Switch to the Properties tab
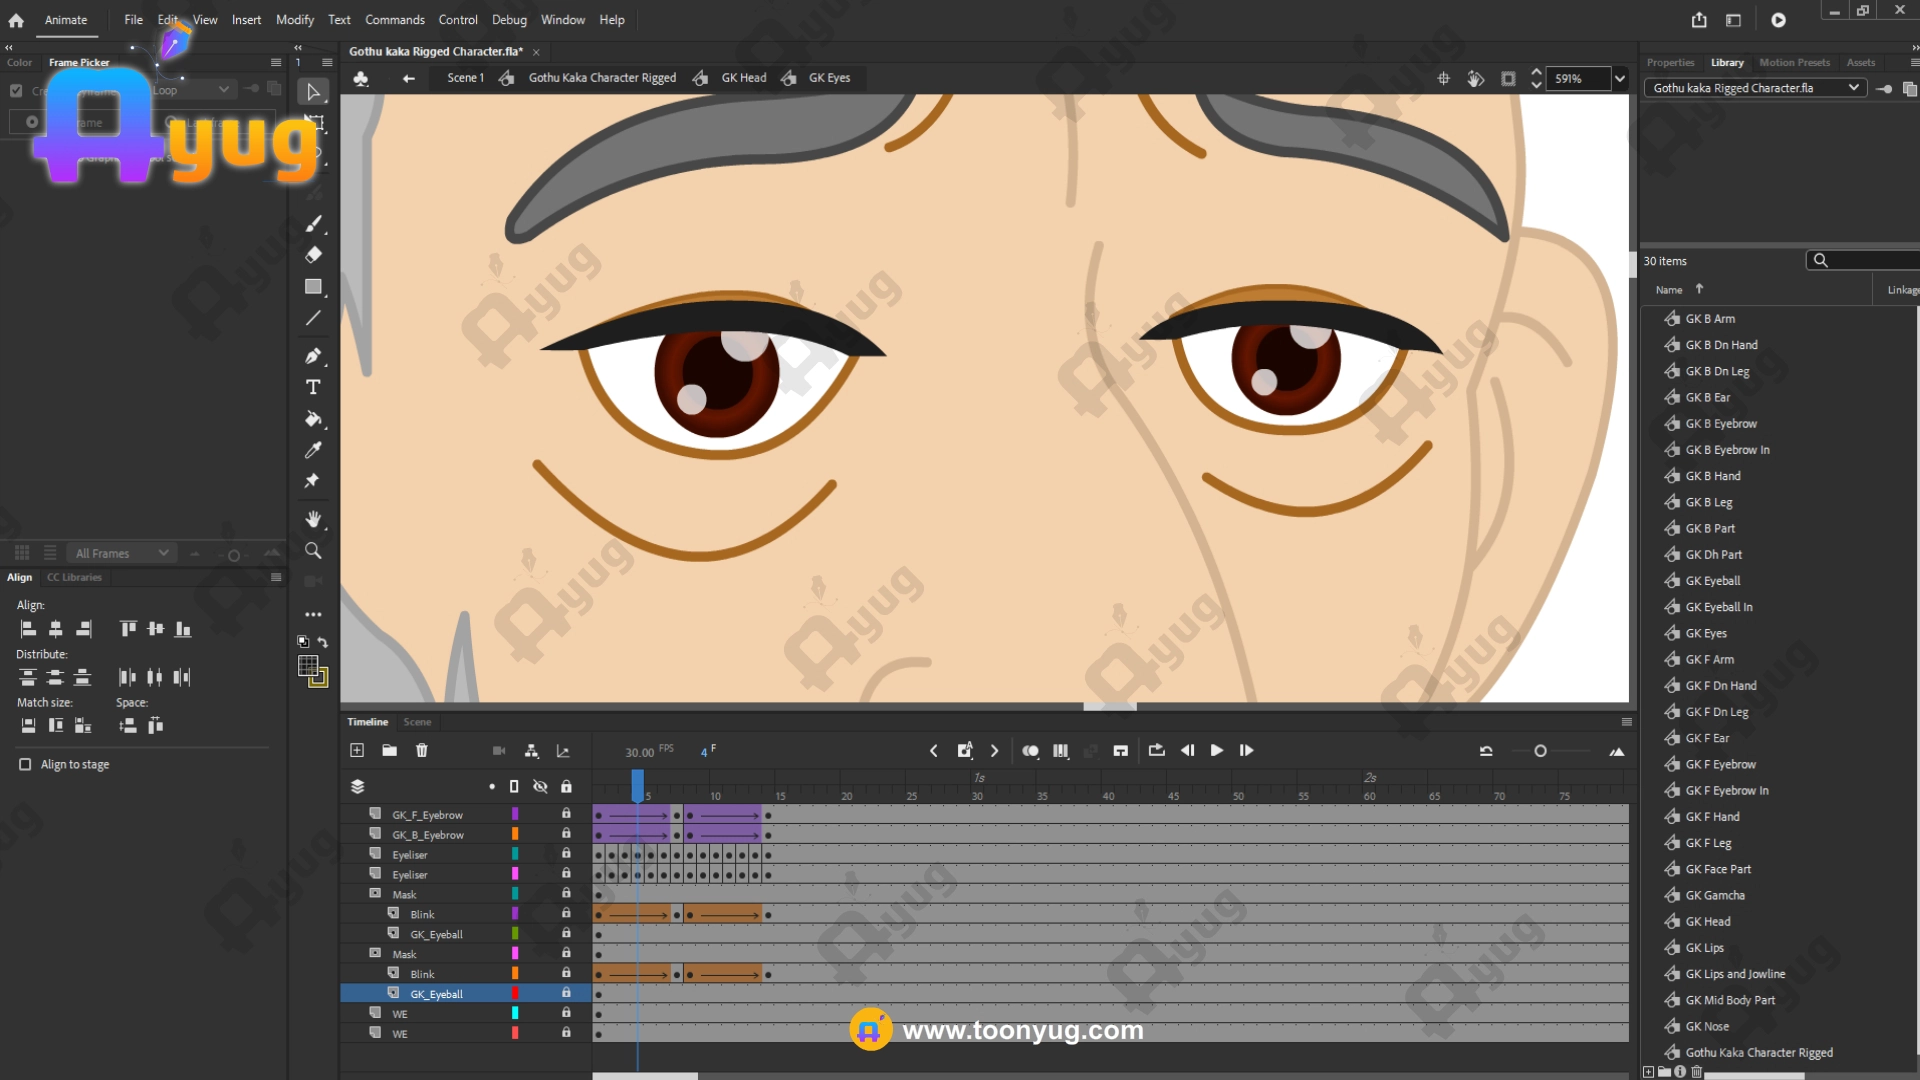The width and height of the screenshot is (1920, 1080). pyautogui.click(x=1670, y=62)
